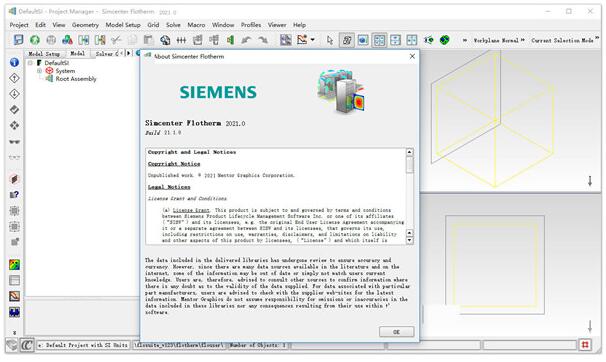Click the down-arrow diamond sidebar icon
The height and width of the screenshot is (362, 606).
pyautogui.click(x=14, y=94)
